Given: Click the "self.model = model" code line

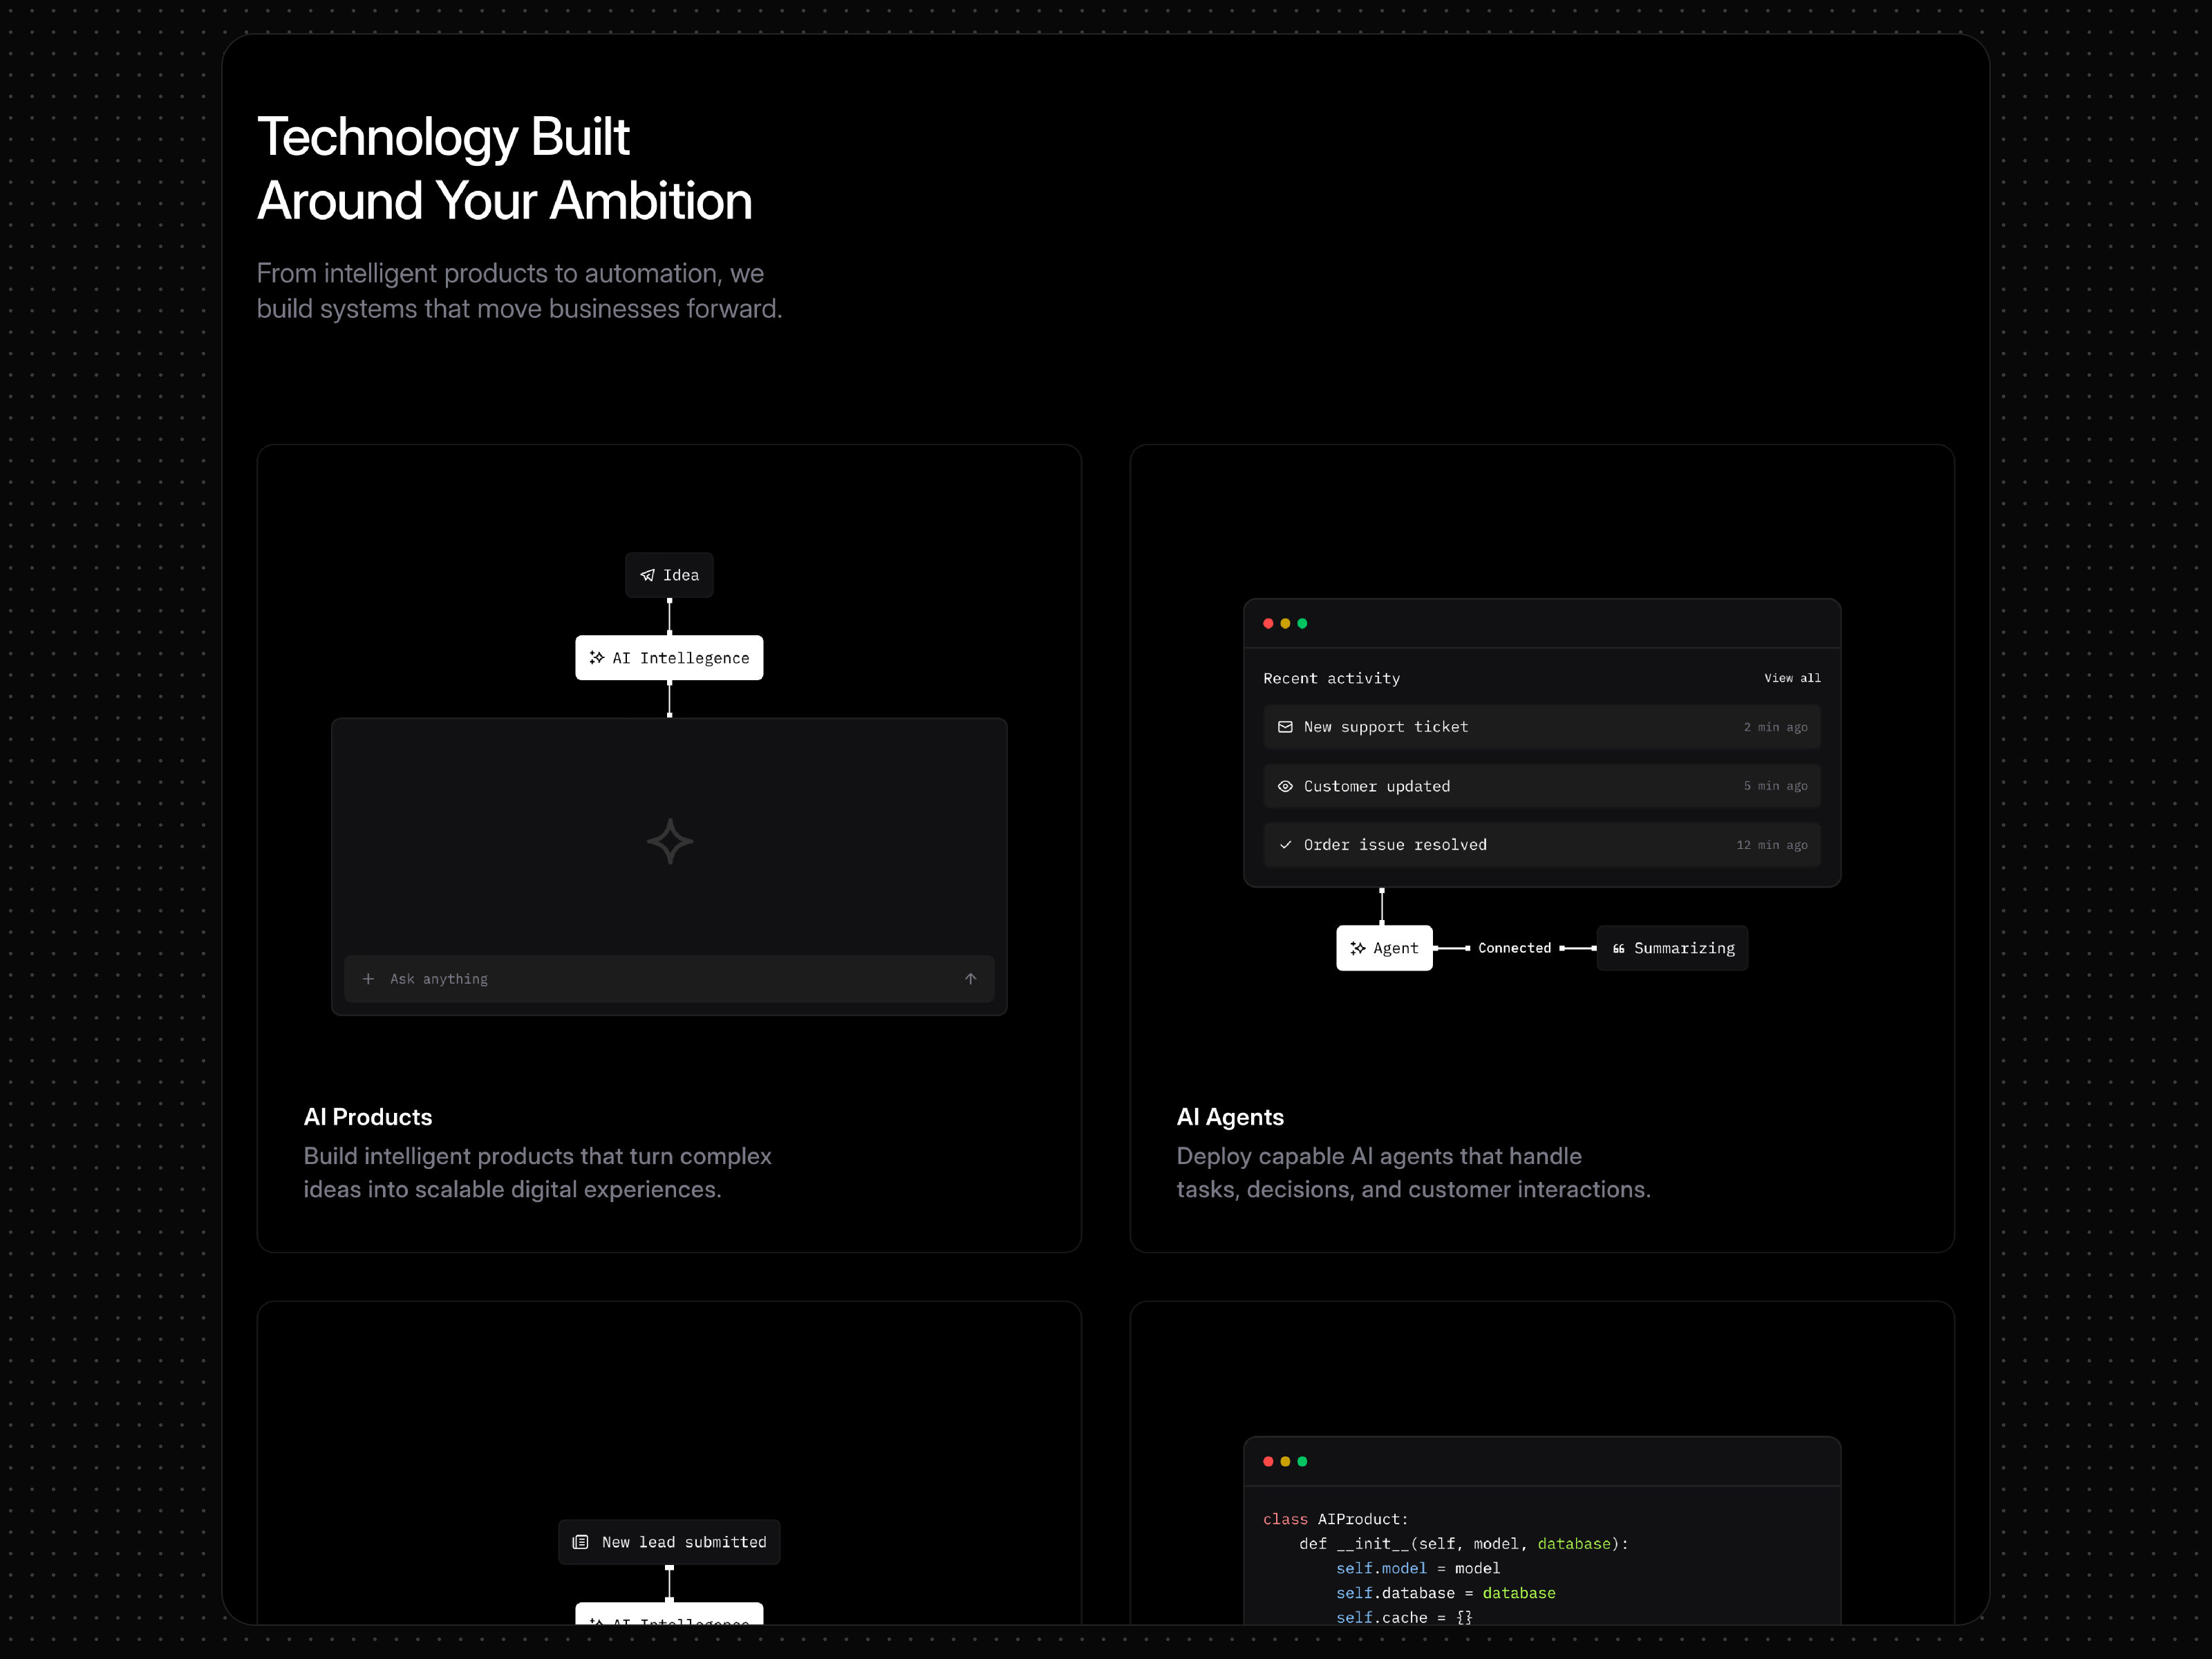Looking at the screenshot, I should [x=1418, y=1568].
